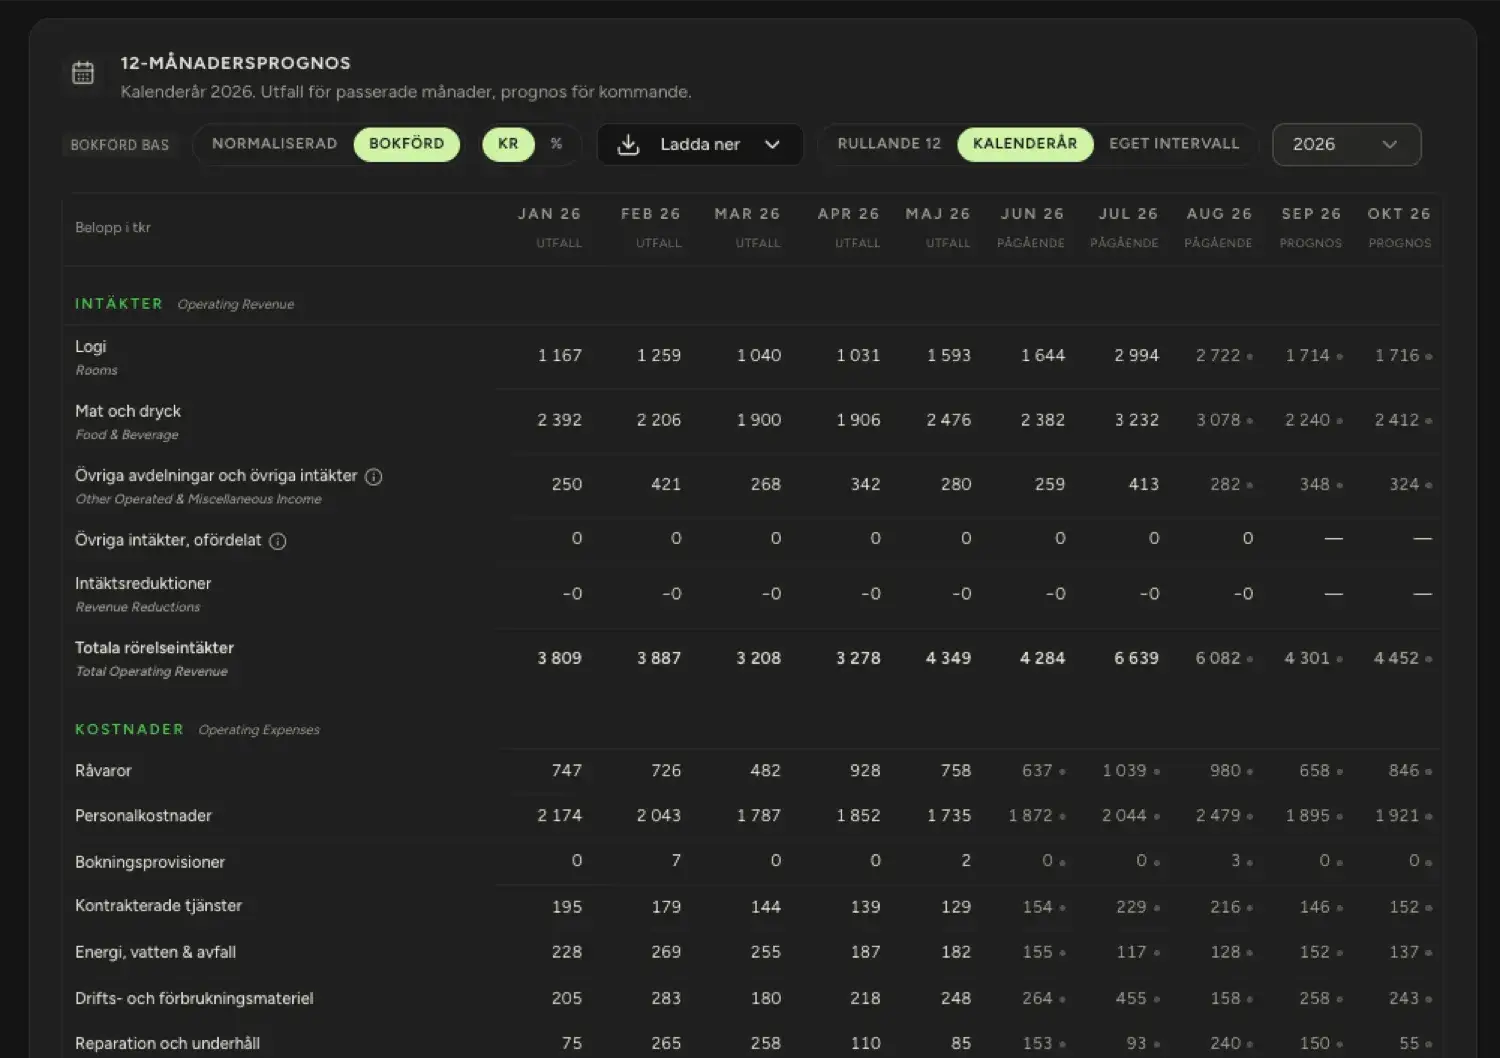Open info icon beside Övriga intäkter, ofördelat
The image size is (1500, 1058).
278,541
